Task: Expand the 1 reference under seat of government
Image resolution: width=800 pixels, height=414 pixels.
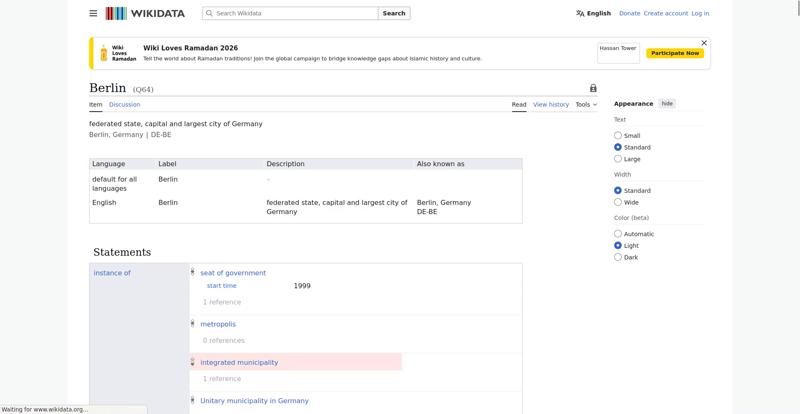Action: (222, 302)
